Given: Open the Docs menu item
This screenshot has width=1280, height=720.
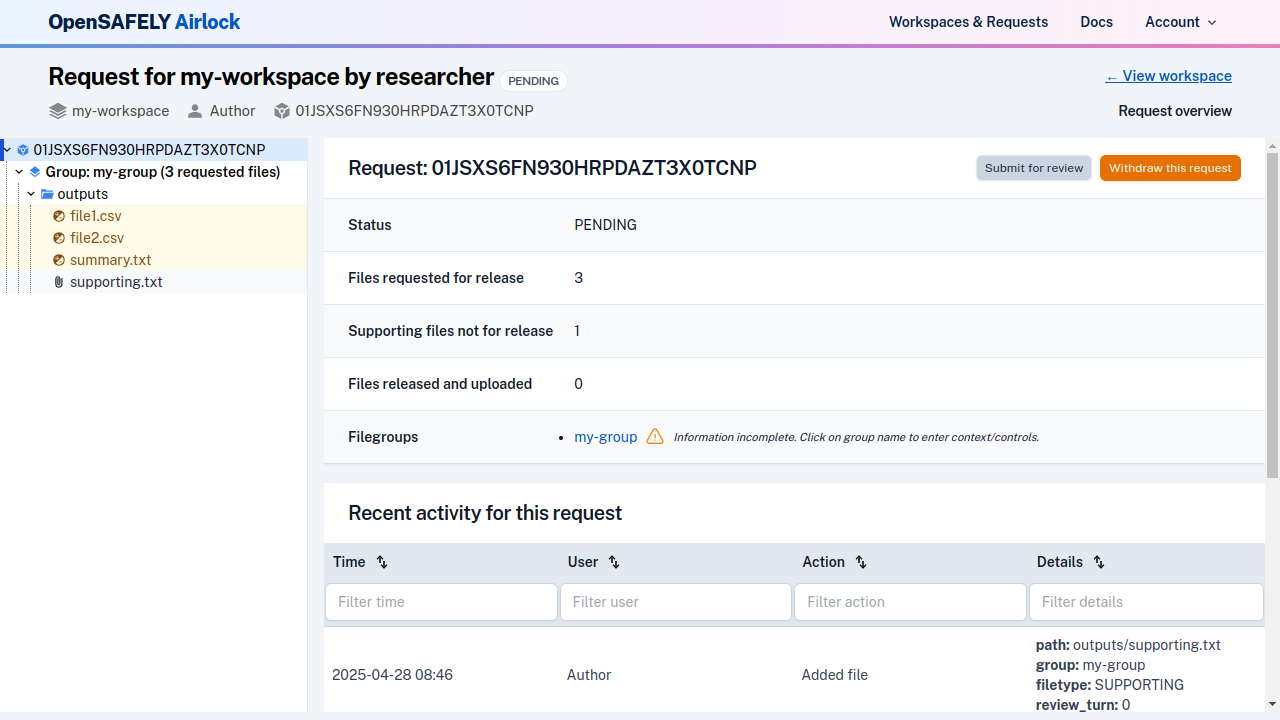Looking at the screenshot, I should [x=1096, y=22].
